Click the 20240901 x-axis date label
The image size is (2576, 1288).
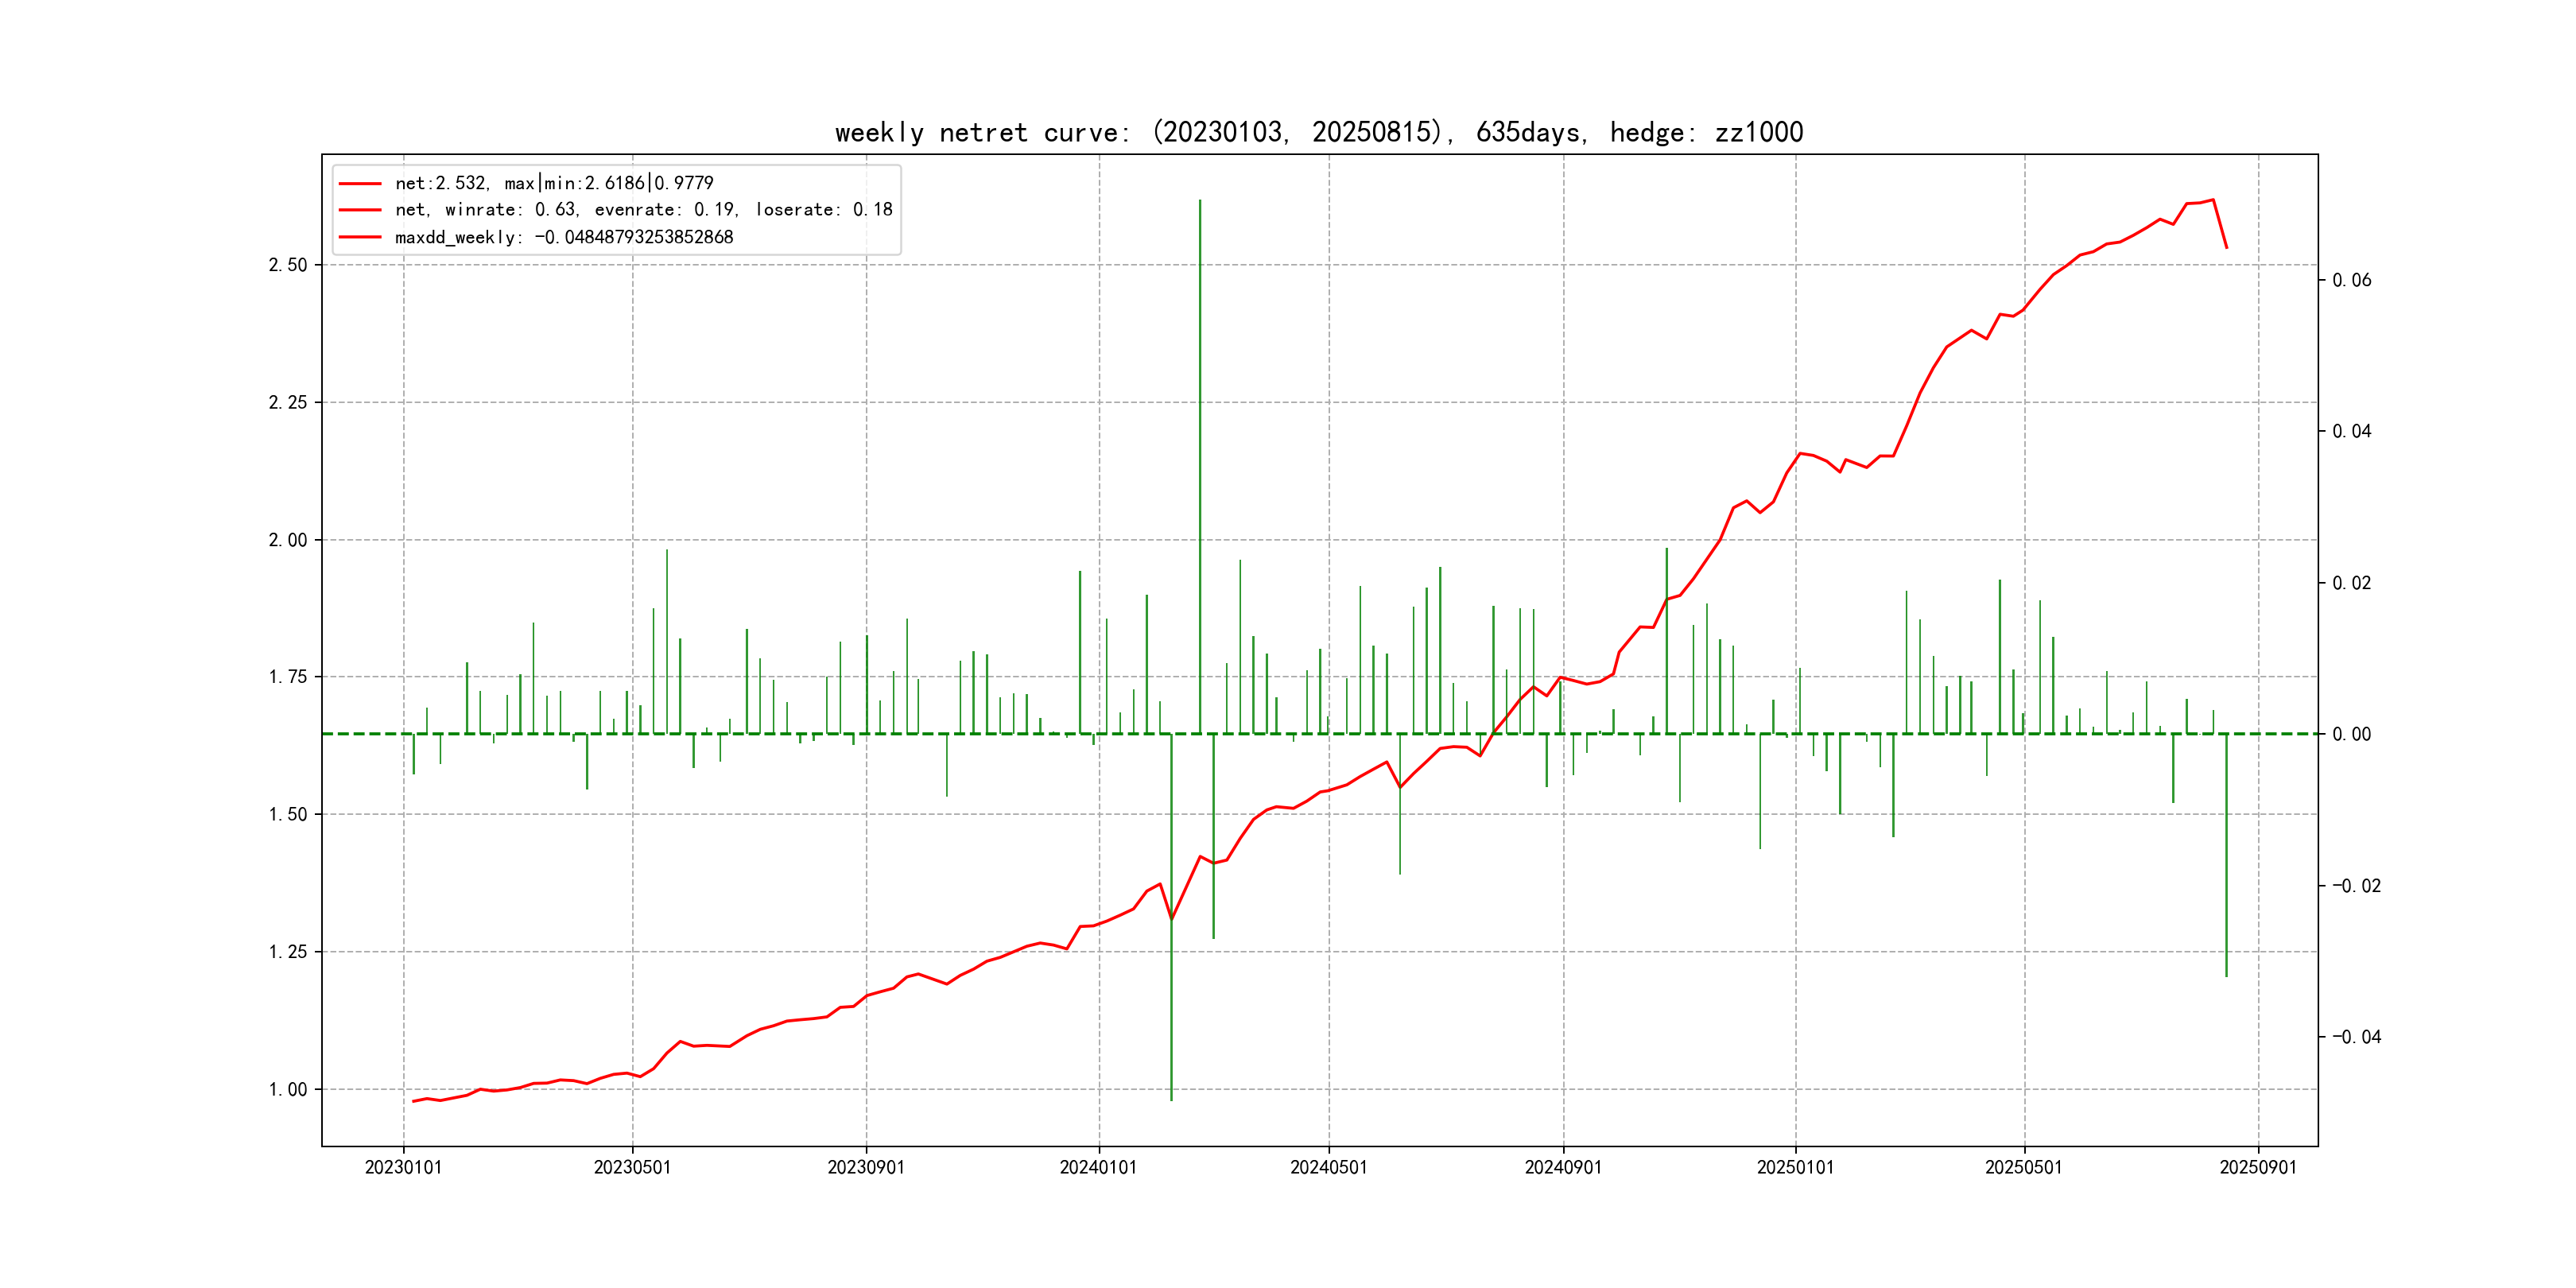click(1563, 1167)
